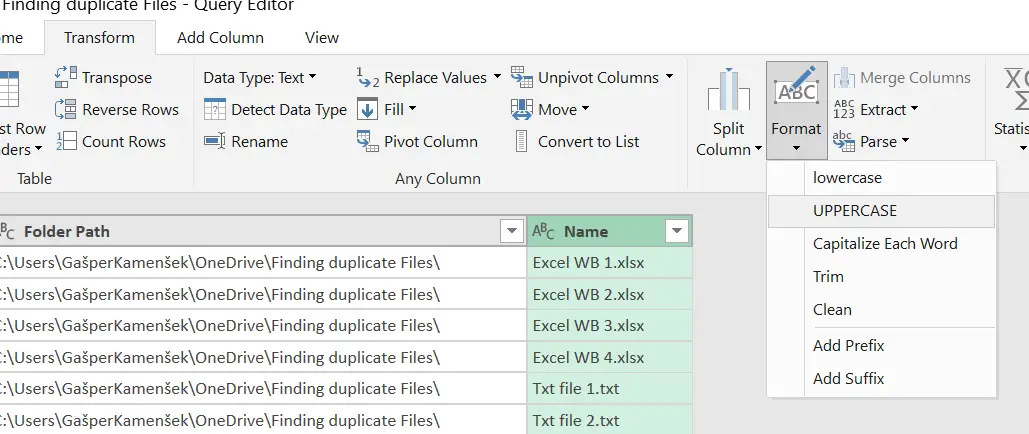The image size is (1029, 434).
Task: Select the cell Excel WB 3.xlsx
Action: (610, 326)
